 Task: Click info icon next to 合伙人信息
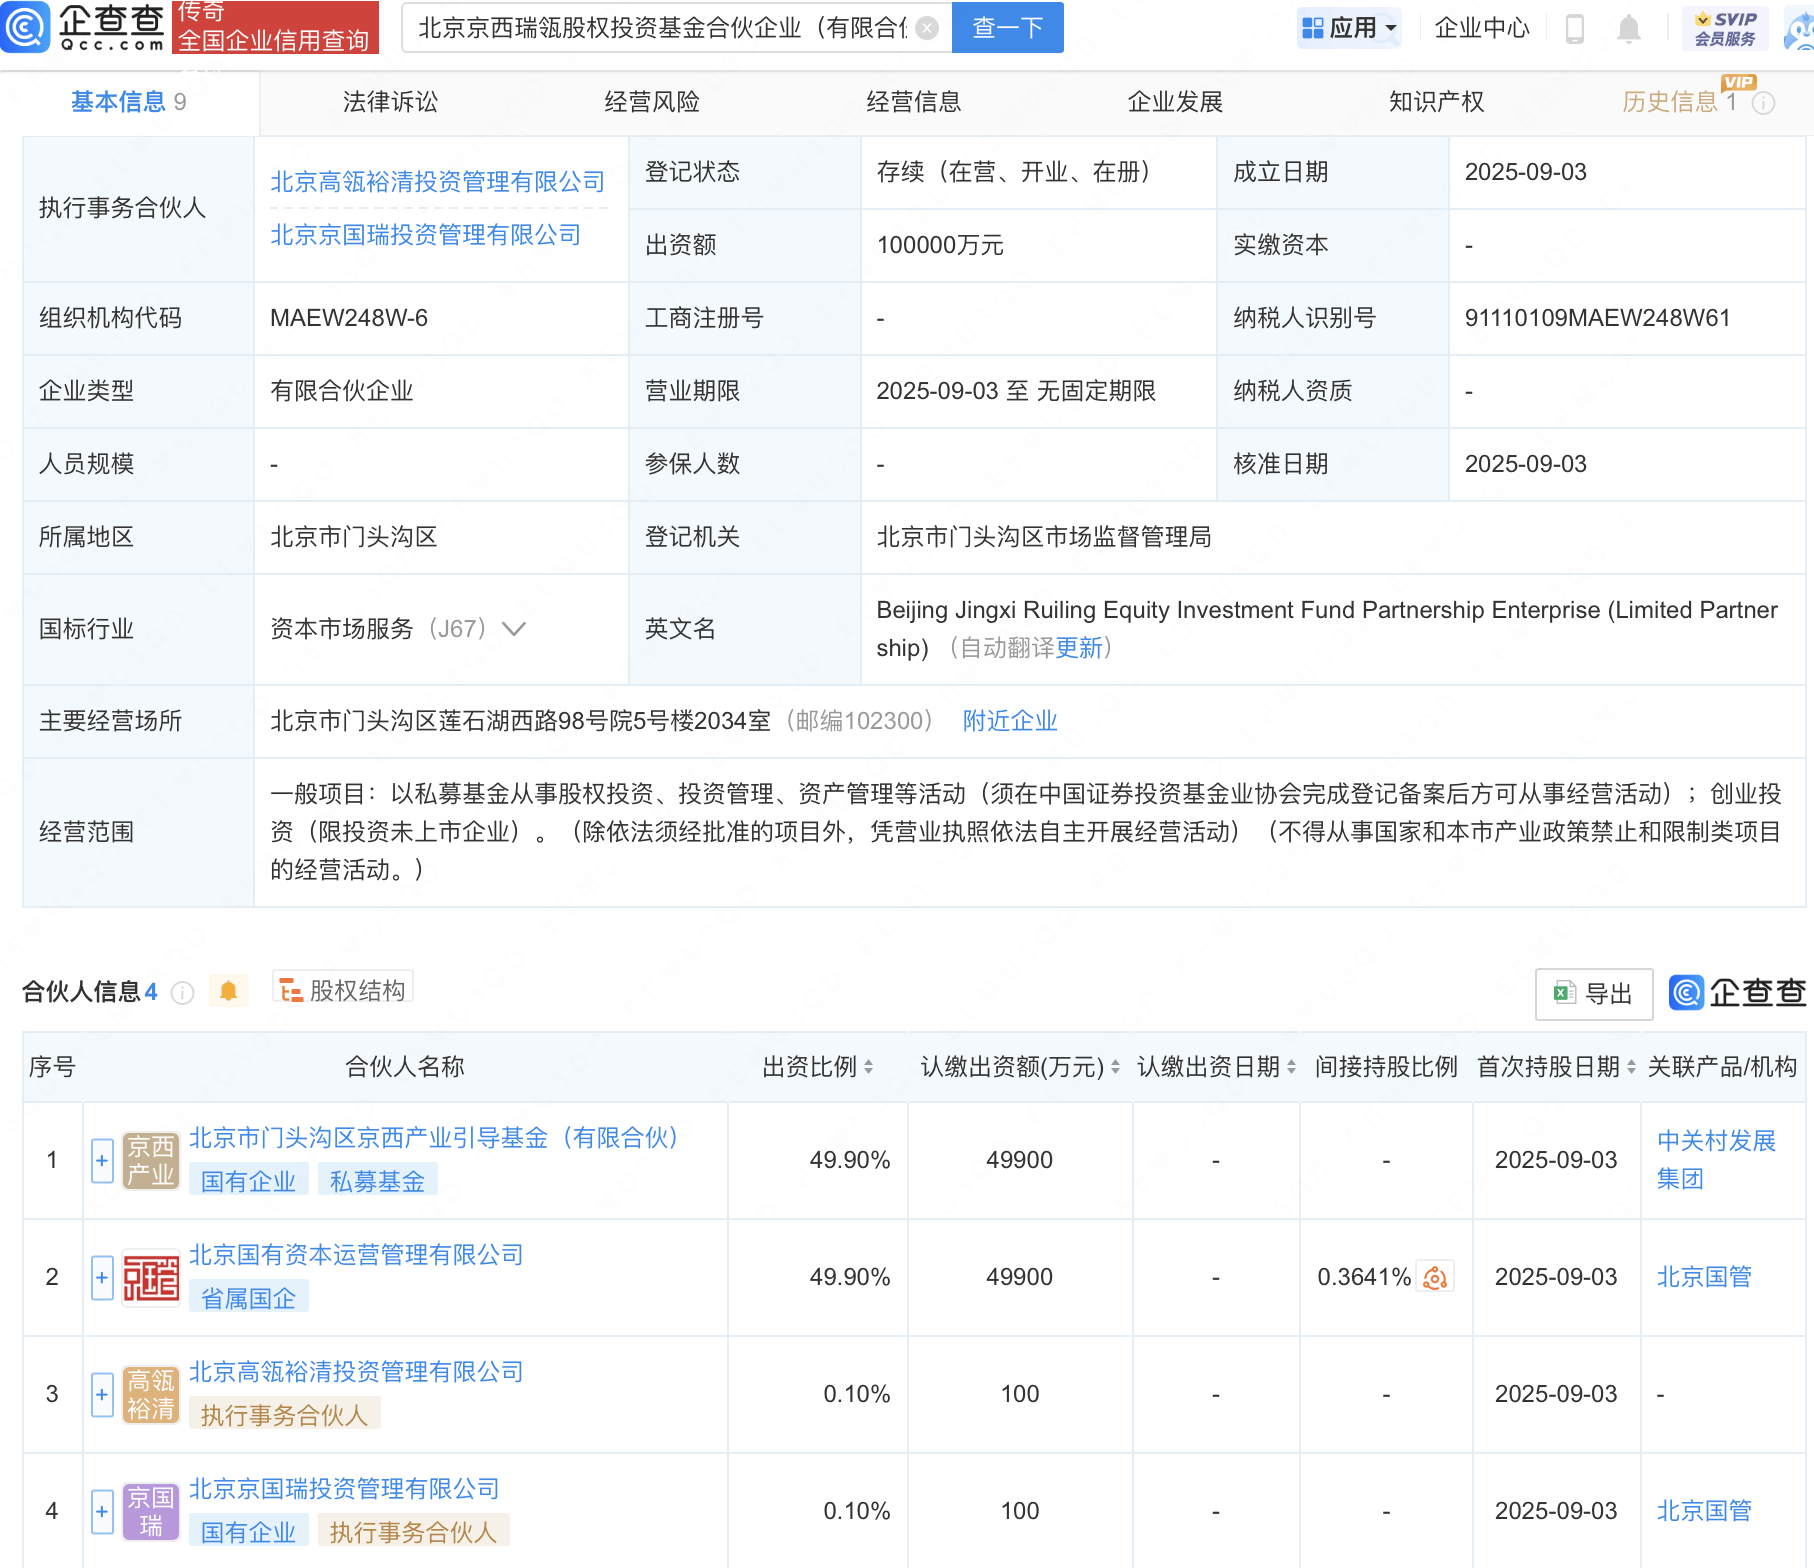tap(183, 992)
